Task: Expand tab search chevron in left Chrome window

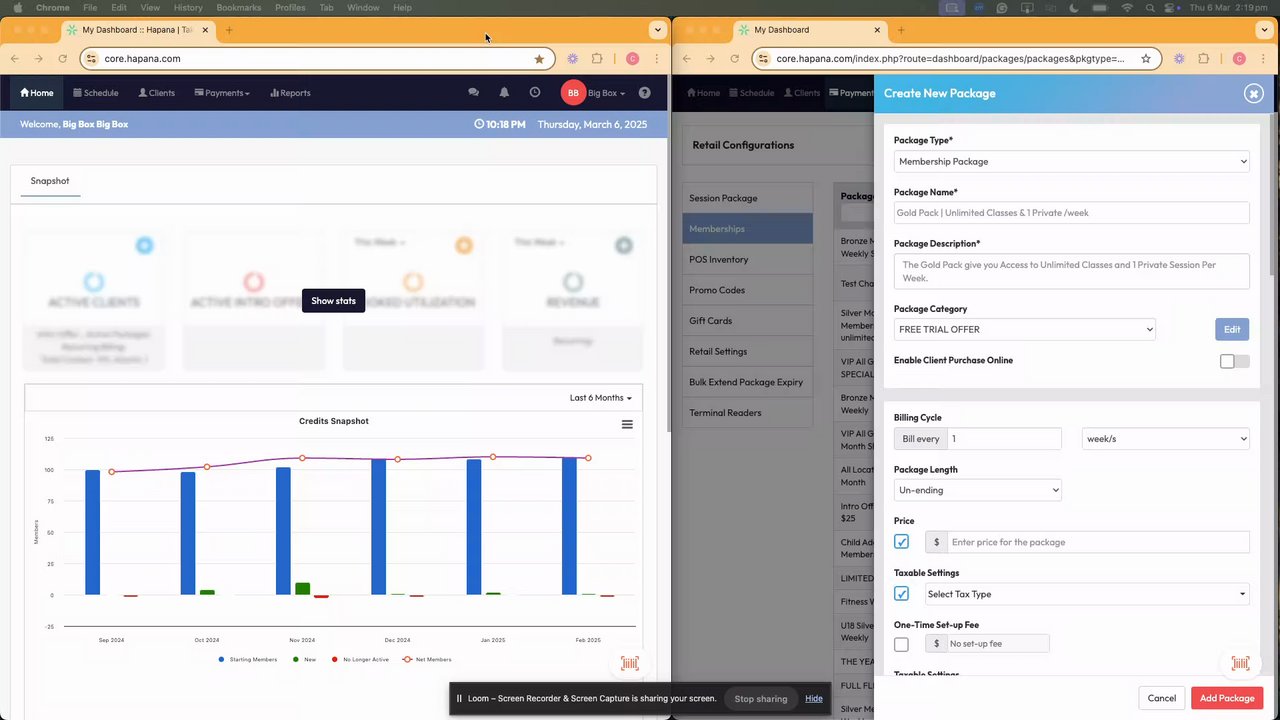Action: pos(657,30)
